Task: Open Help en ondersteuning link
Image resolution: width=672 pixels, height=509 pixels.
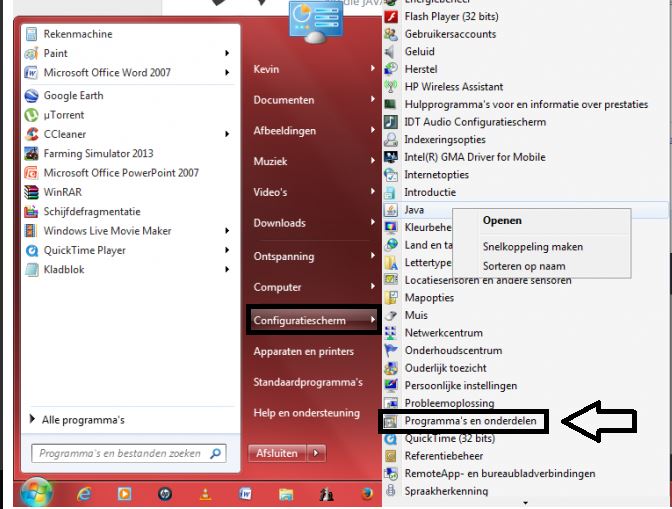Action: pyautogui.click(x=306, y=413)
